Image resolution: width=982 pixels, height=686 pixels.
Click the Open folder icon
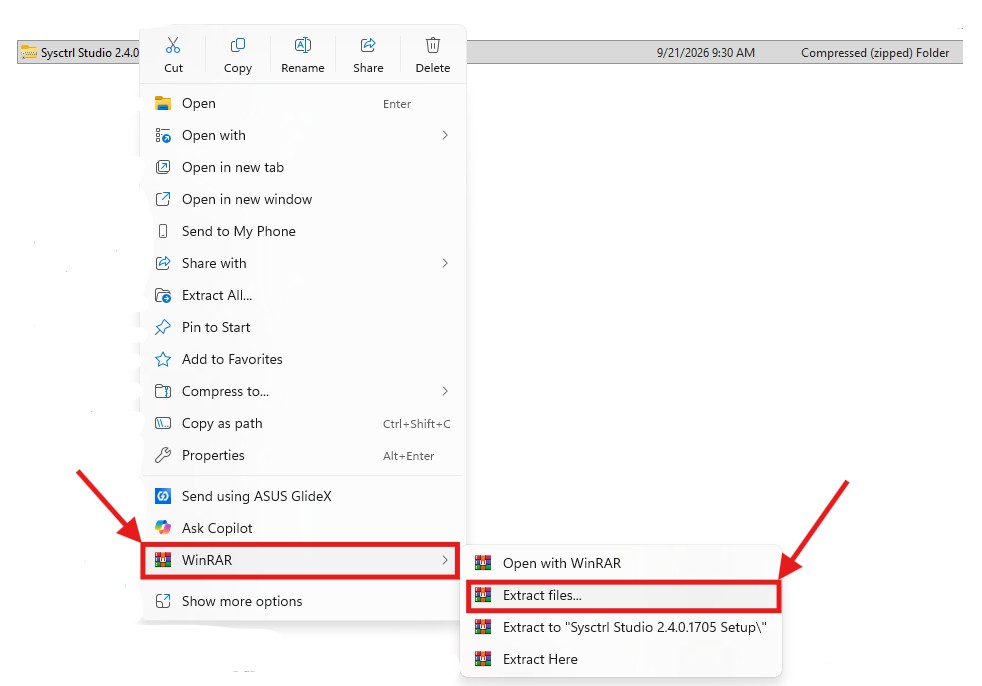[163, 103]
